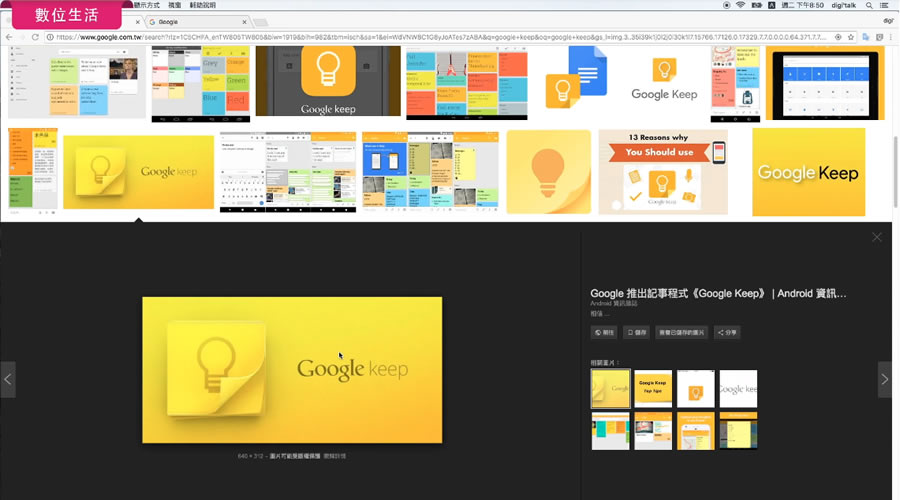Viewport: 900px width, 500px height.
Task: Open the 輔助說明 (Help) menu
Action: (210, 6)
